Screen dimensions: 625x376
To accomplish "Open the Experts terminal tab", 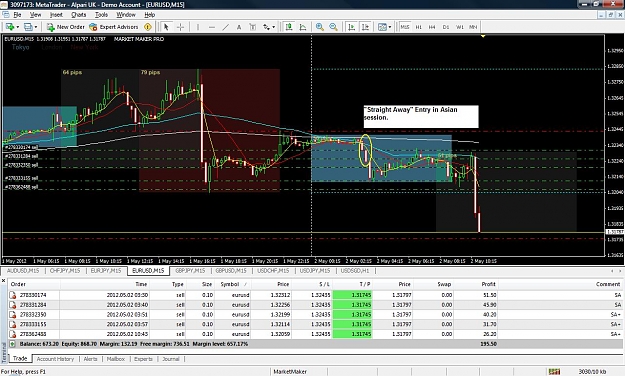I will [143, 359].
